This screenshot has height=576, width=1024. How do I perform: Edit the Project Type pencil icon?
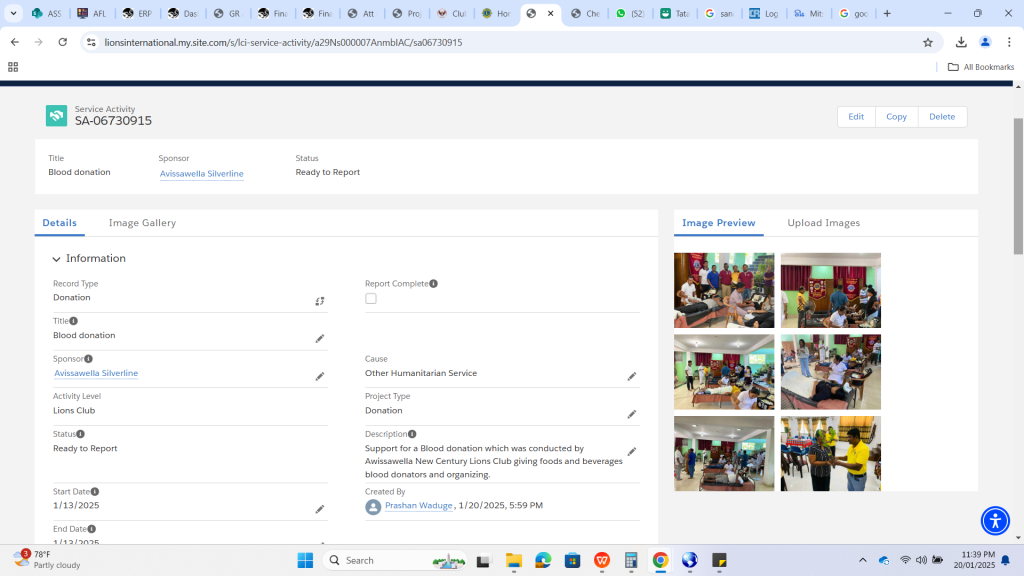[x=632, y=414]
